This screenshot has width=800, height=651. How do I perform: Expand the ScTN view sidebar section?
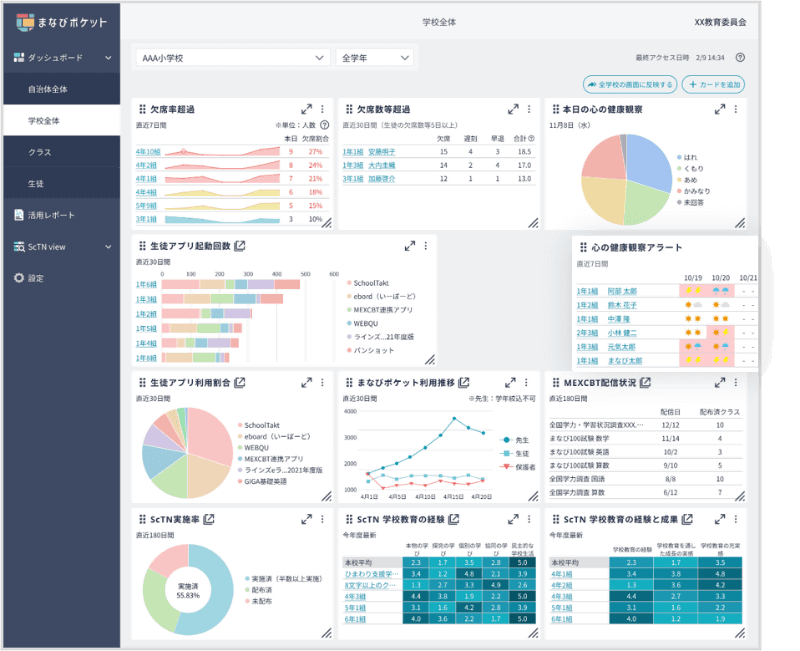click(62, 247)
